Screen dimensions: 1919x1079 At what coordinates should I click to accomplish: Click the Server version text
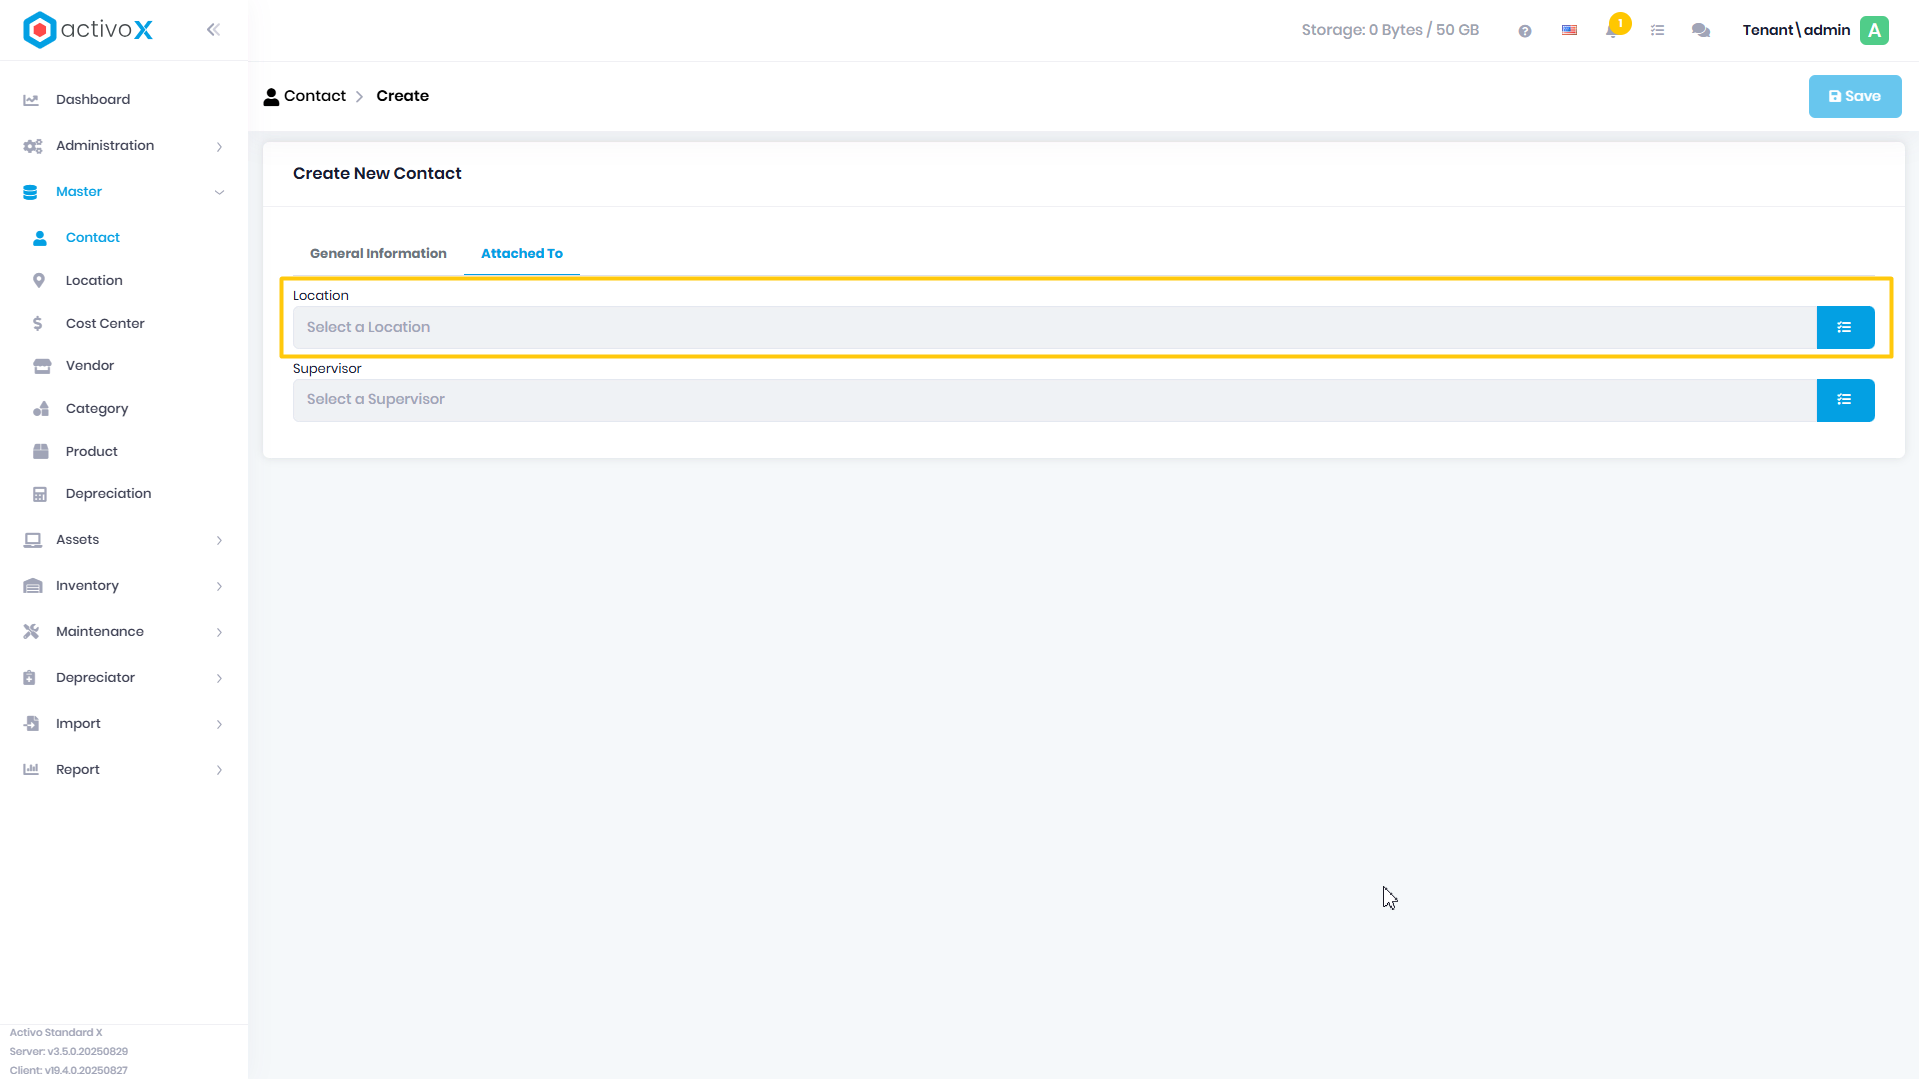coord(69,1052)
